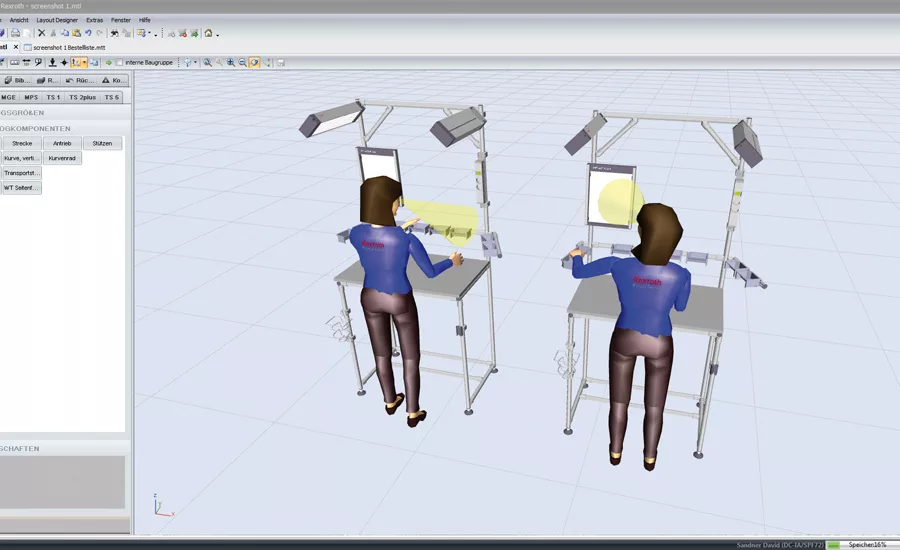
Task: Click the green arrow before interne Baugruppe
Action: tap(108, 63)
